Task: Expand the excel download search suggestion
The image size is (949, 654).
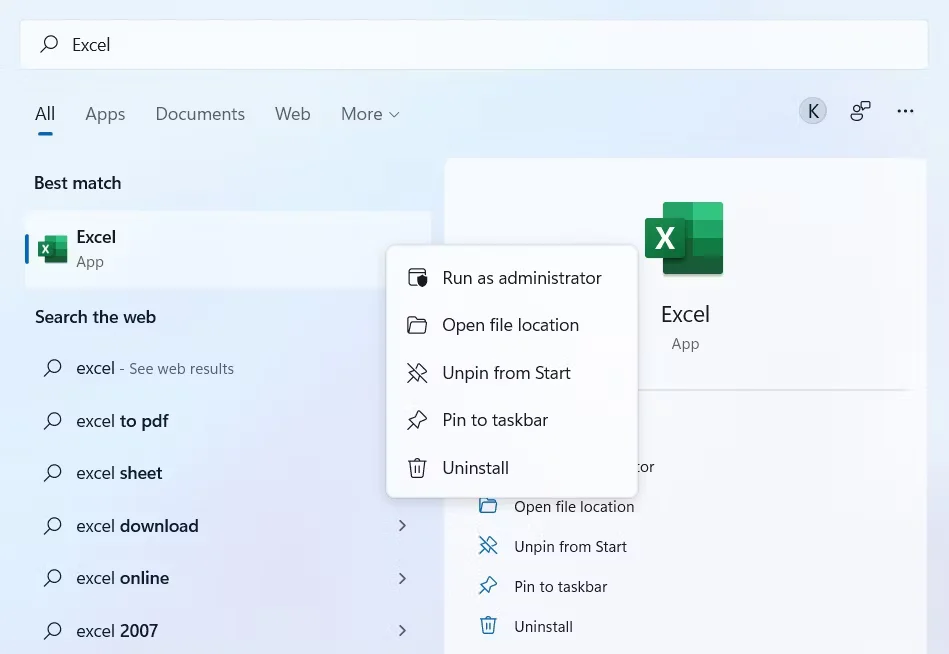Action: [x=402, y=525]
